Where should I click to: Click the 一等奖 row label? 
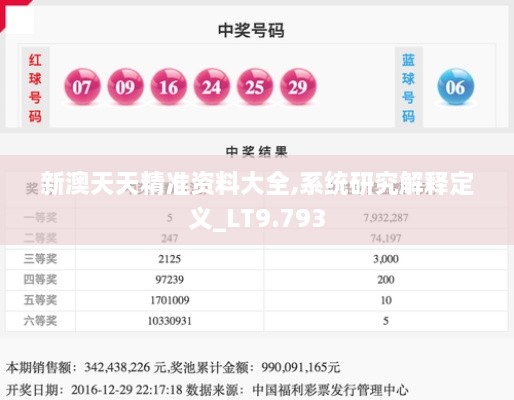[x=40, y=218]
